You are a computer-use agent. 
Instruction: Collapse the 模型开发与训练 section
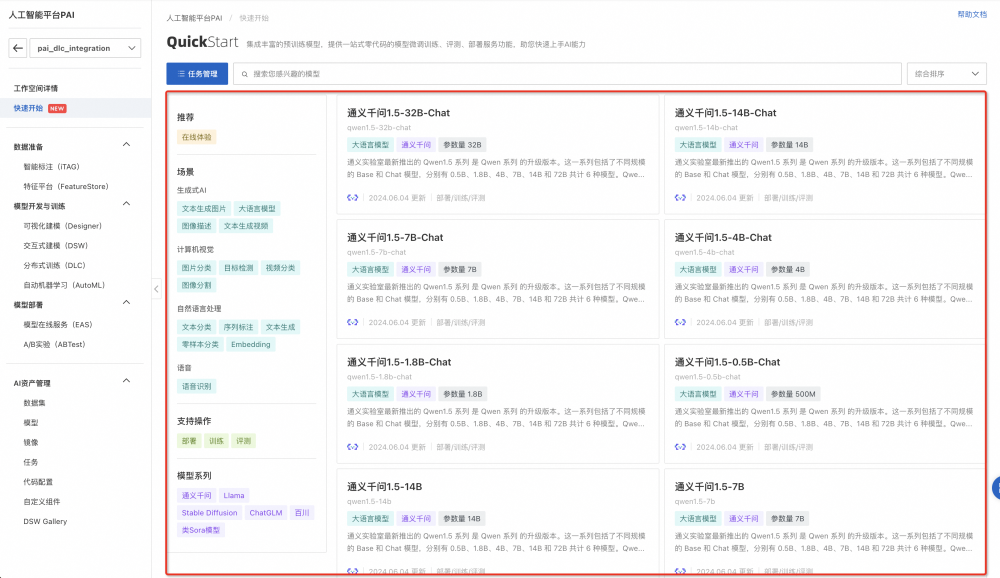coord(126,204)
